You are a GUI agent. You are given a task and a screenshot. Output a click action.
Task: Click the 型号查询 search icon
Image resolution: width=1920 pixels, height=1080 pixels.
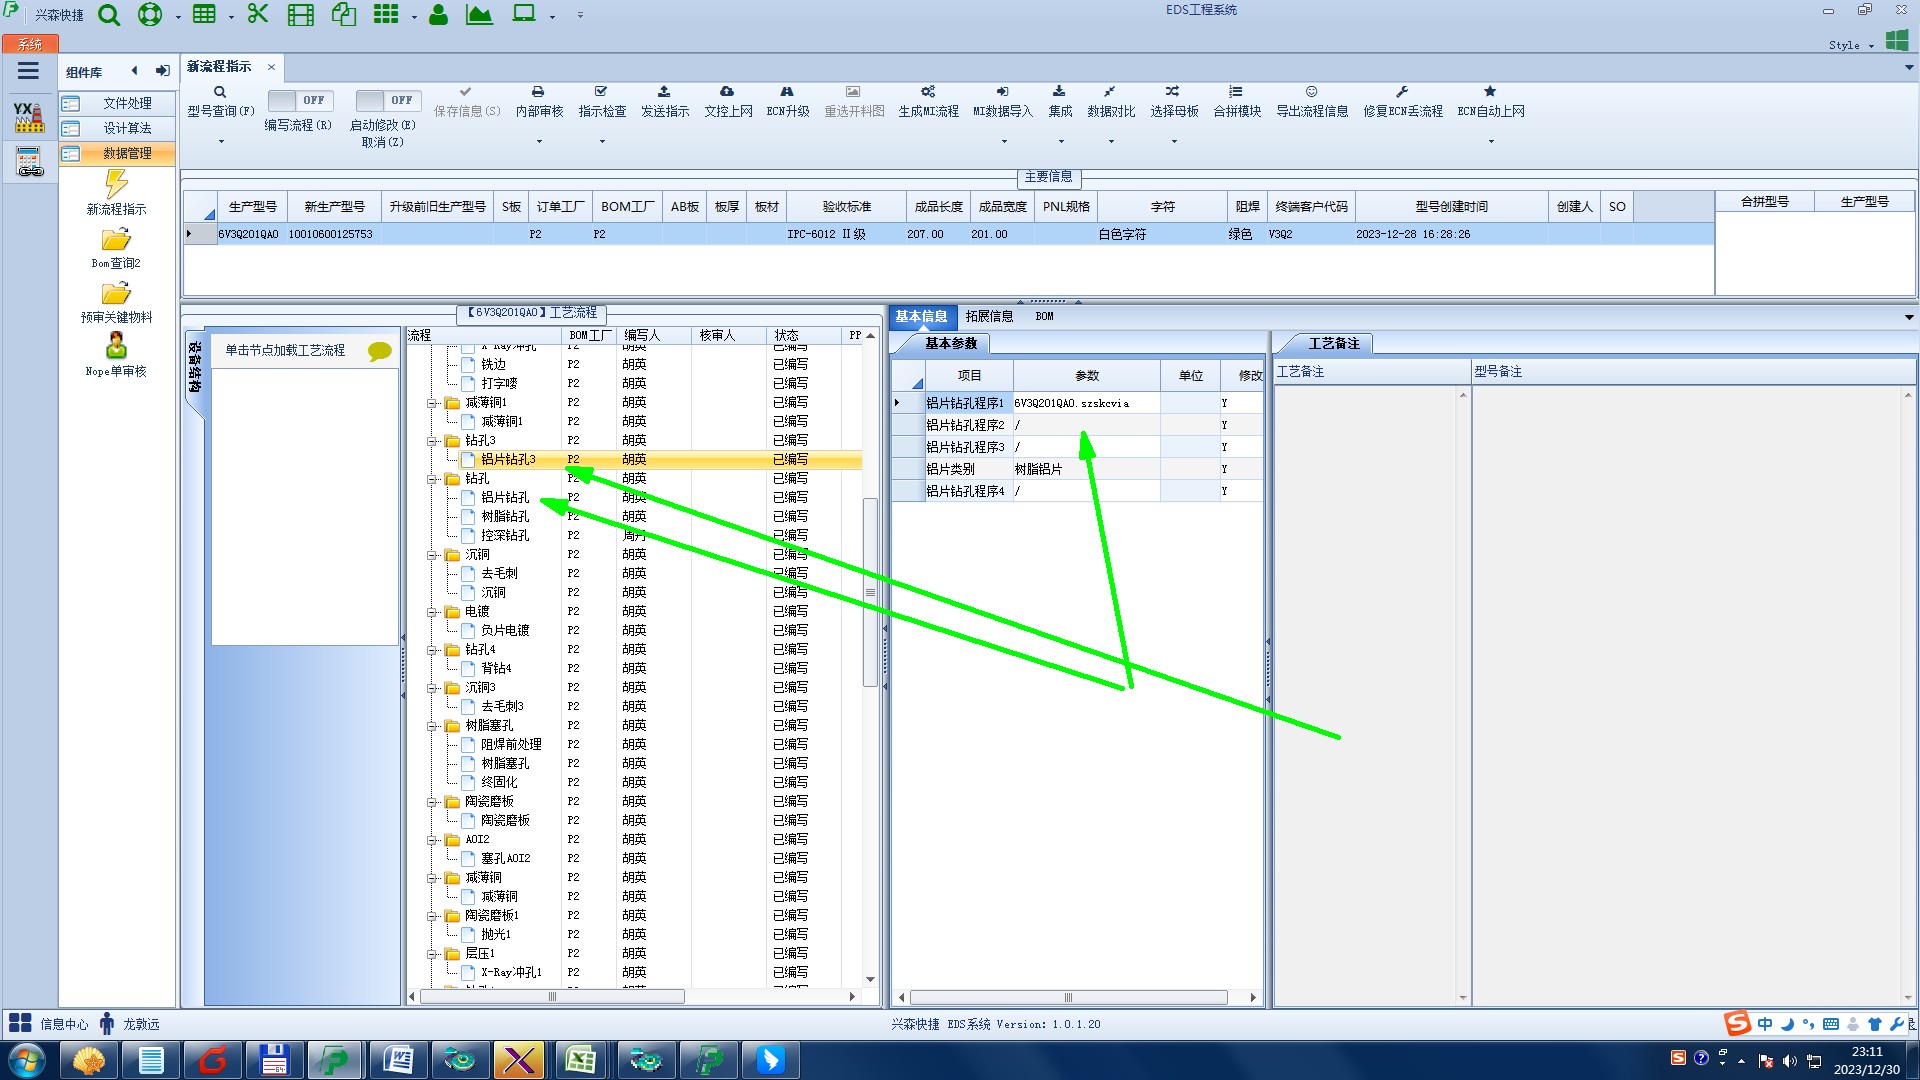tap(220, 92)
